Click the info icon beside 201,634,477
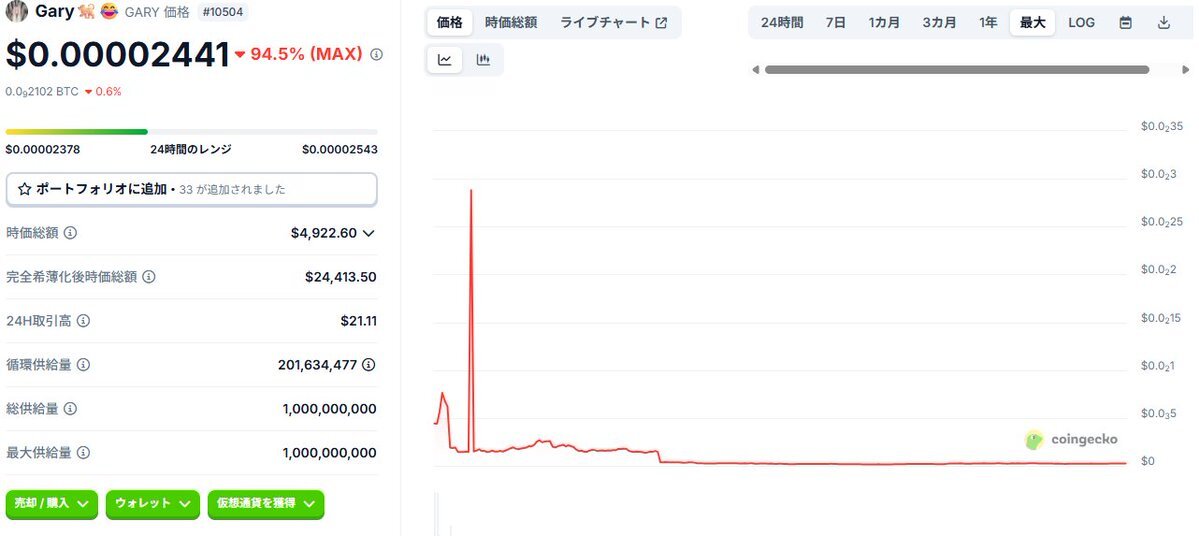Viewport: 1199px width, 536px height. coord(369,365)
